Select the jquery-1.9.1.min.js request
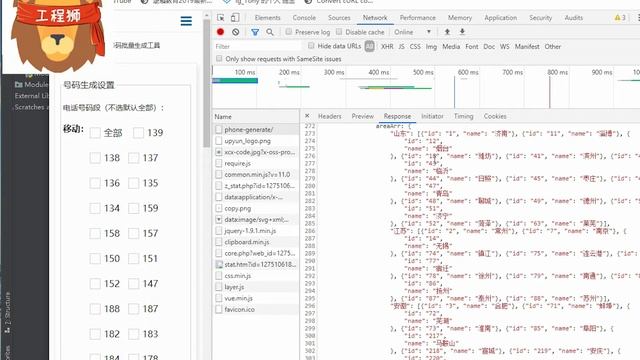This screenshot has height=360, width=640. coord(256,231)
